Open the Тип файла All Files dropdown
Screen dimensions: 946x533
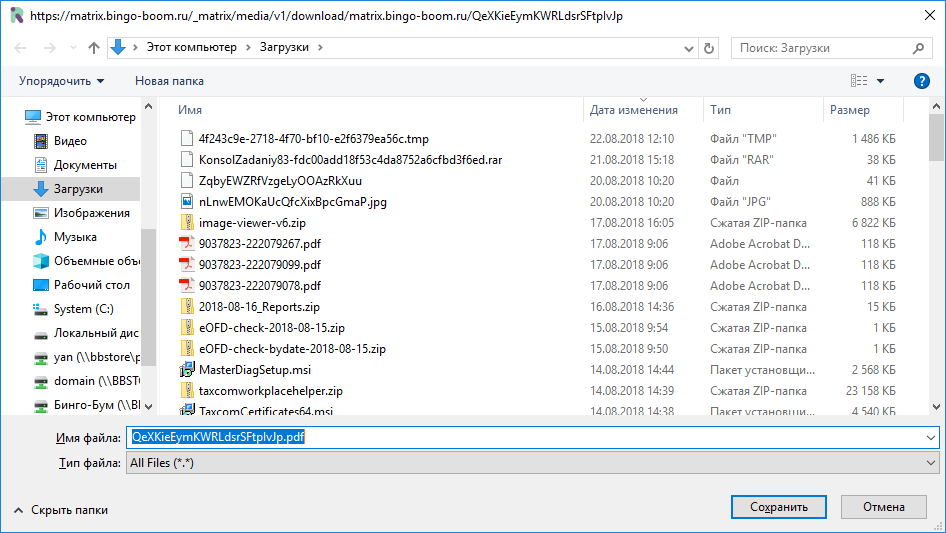coord(533,463)
